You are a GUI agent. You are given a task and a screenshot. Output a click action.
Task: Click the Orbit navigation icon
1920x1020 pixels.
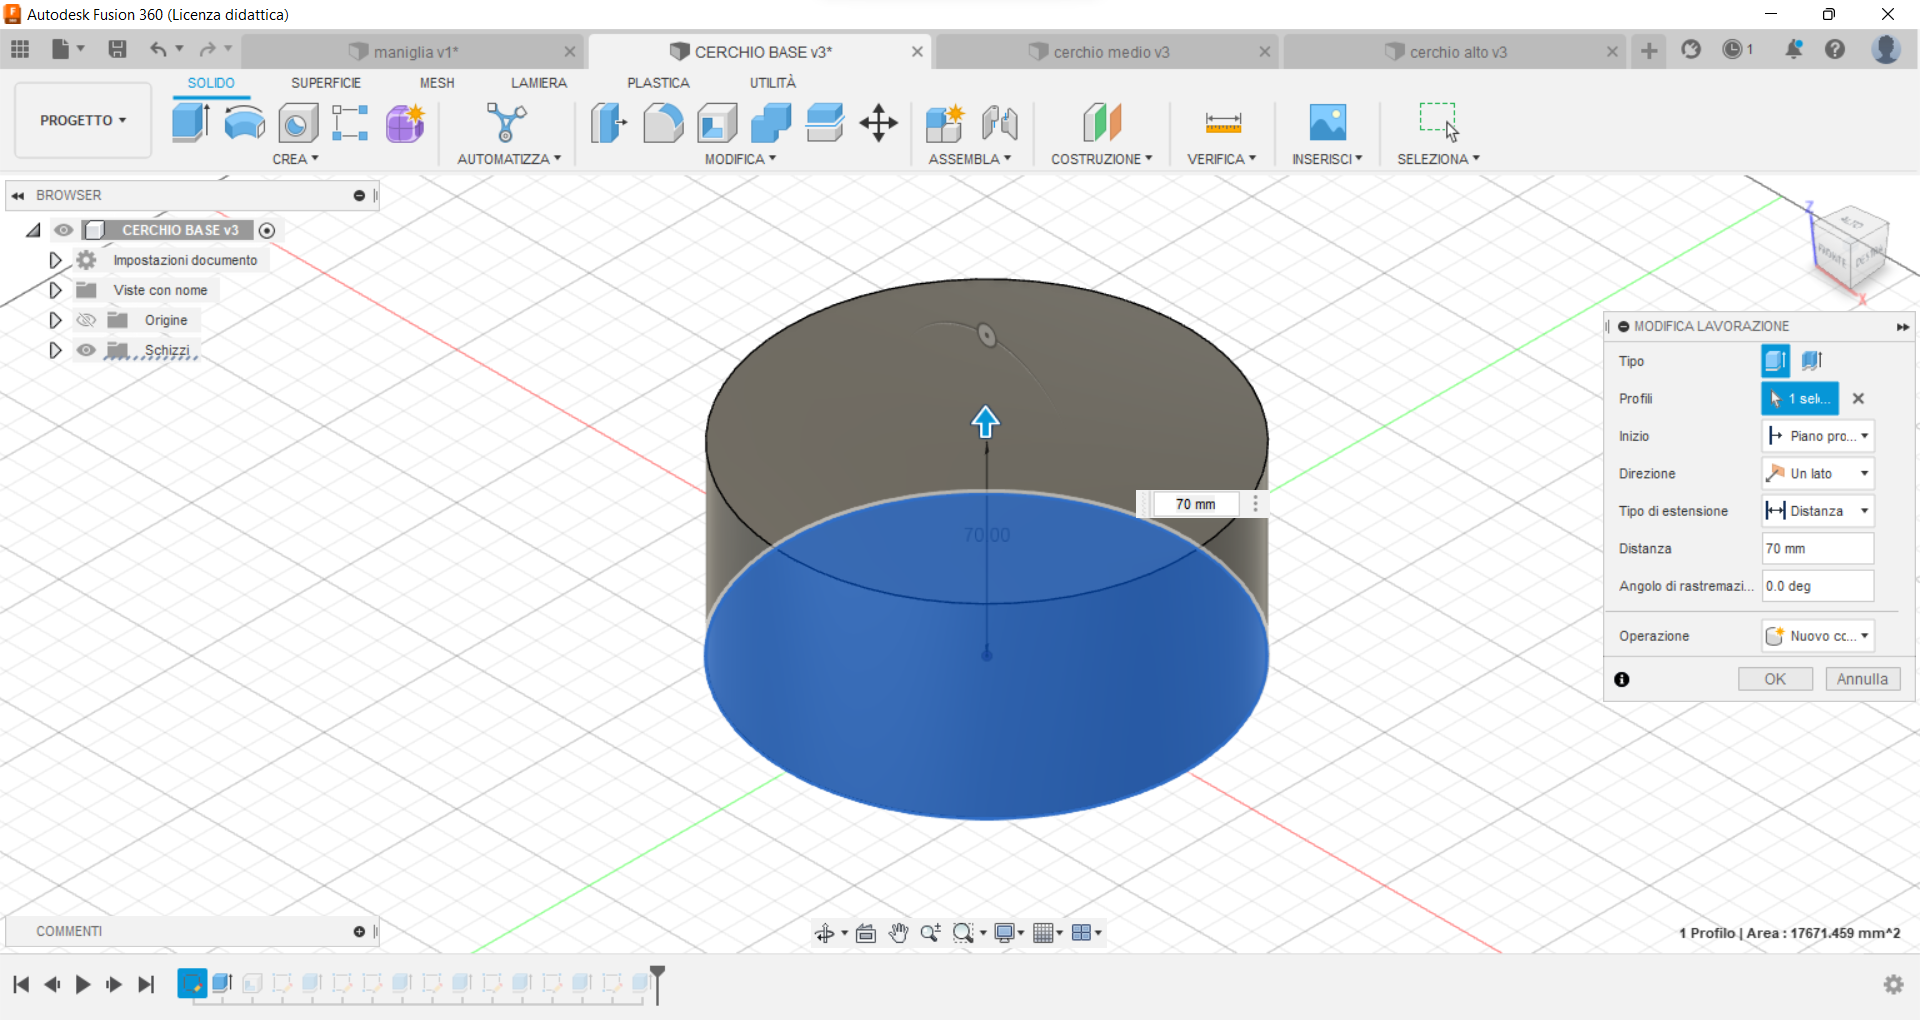point(824,933)
